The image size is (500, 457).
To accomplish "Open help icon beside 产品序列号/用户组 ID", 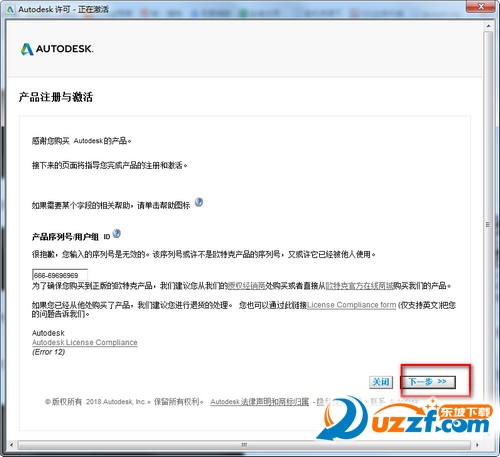I will coord(117,234).
